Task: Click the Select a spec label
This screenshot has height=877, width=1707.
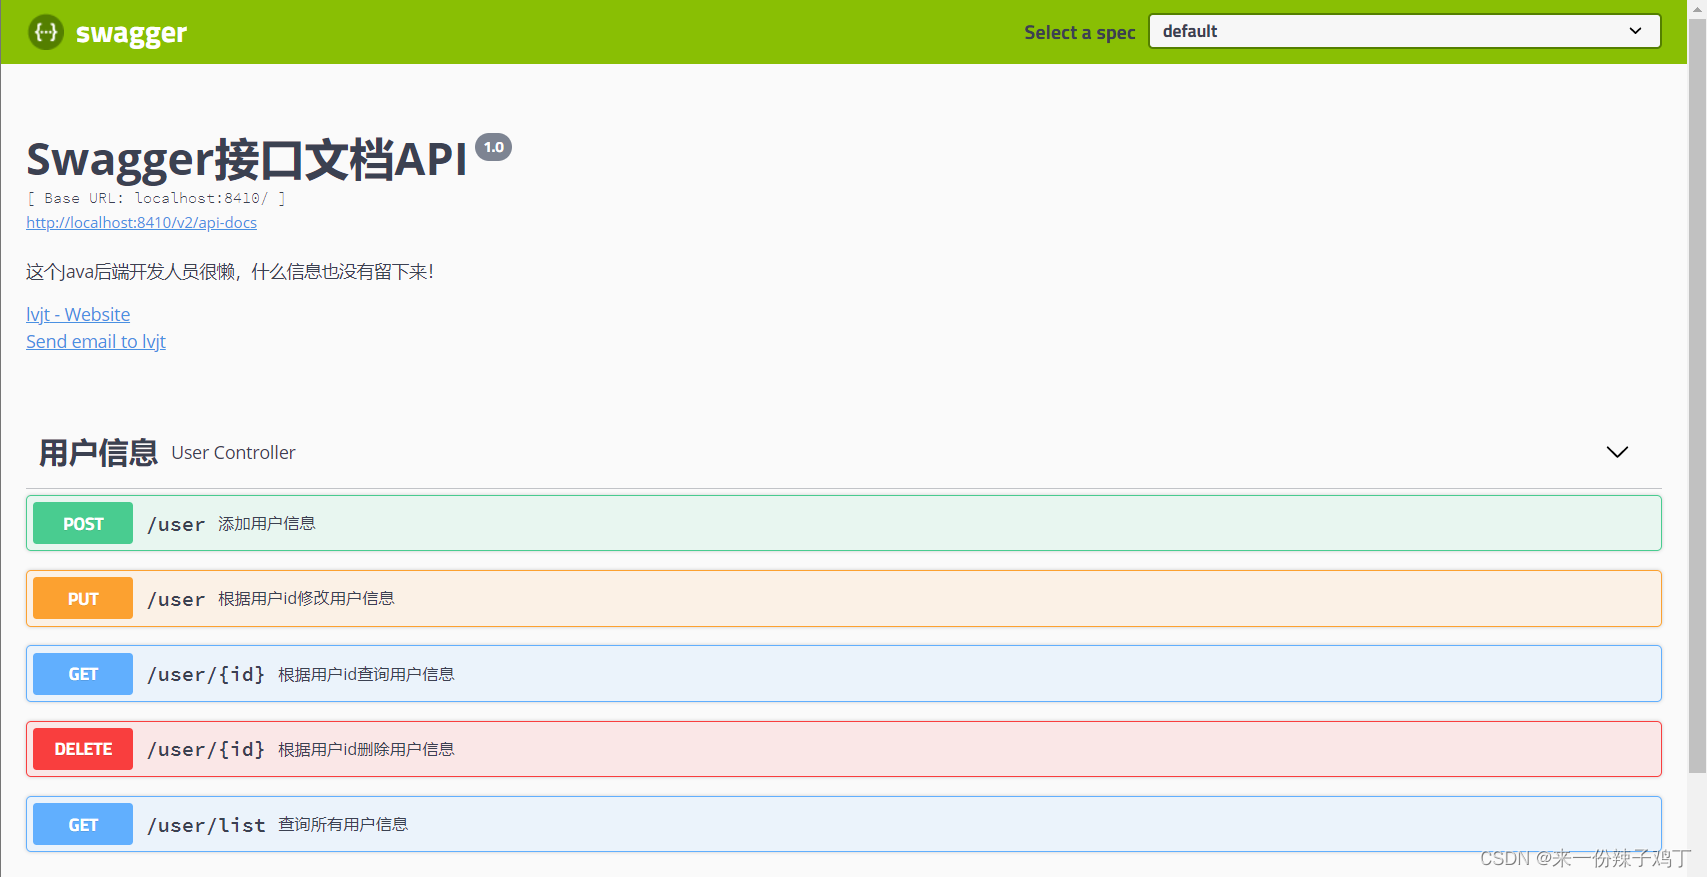Action: [x=1080, y=32]
